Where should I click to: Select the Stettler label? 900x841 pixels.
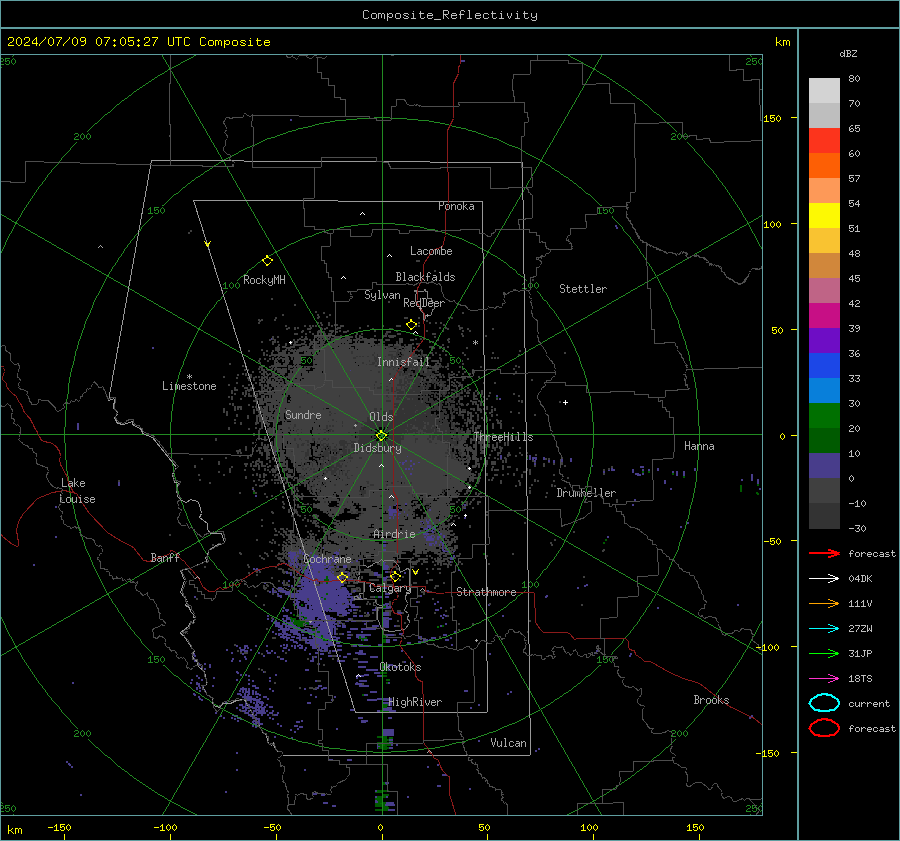coord(583,289)
